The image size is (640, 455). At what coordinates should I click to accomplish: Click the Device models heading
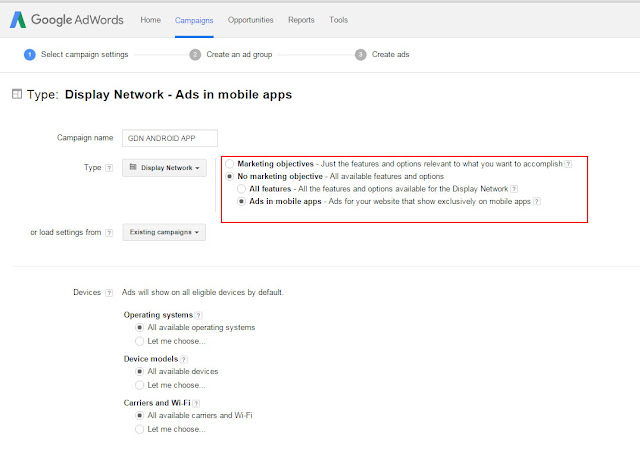(151, 359)
